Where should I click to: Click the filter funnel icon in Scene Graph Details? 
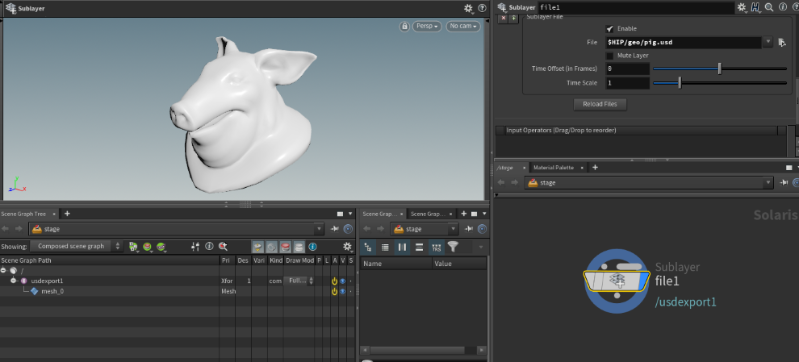(452, 247)
